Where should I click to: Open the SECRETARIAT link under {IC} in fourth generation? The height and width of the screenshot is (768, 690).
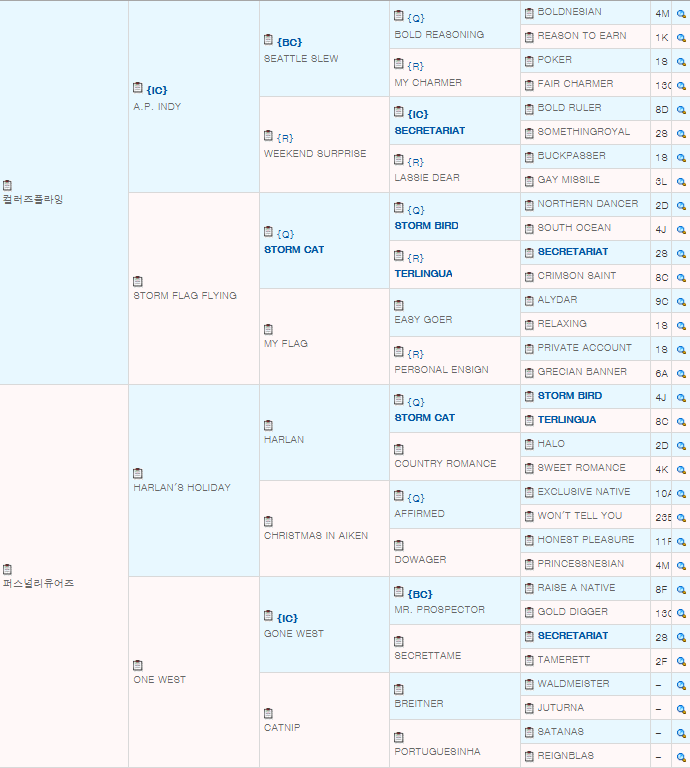pos(430,131)
